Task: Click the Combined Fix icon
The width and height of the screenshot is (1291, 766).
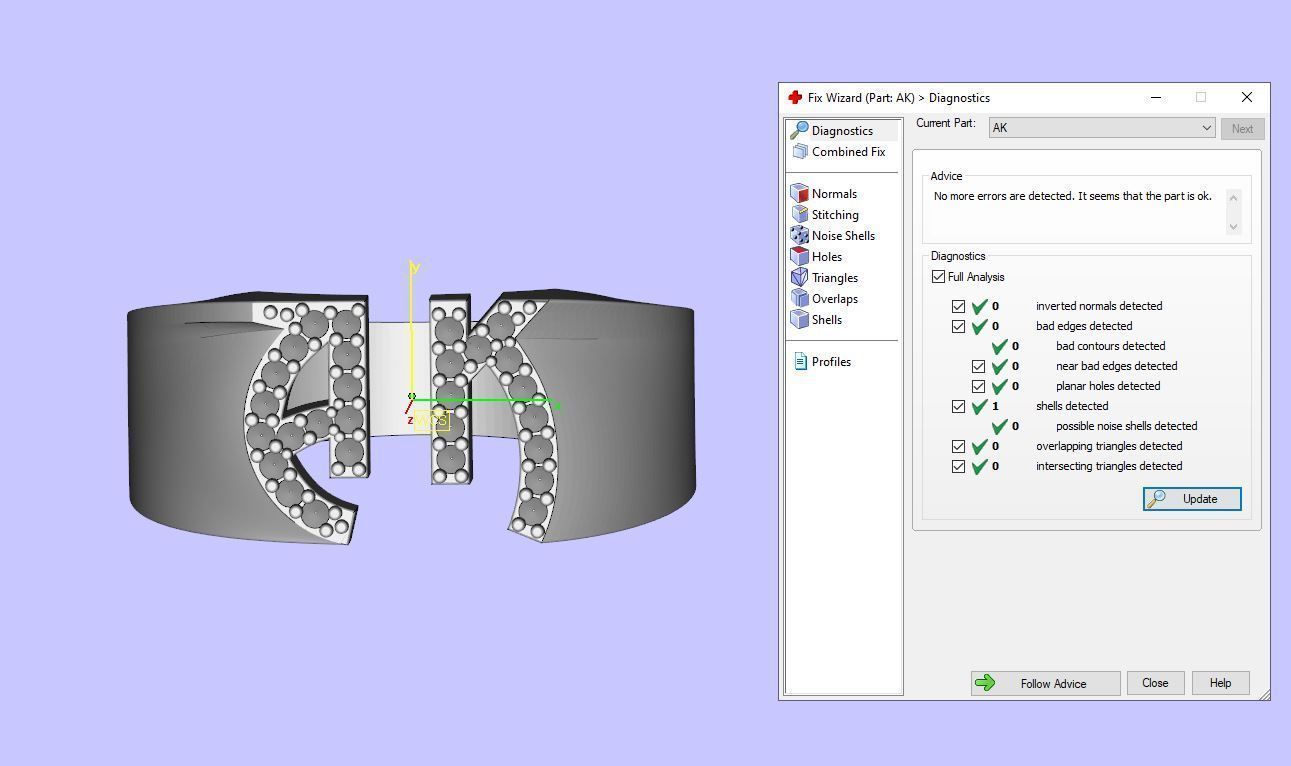Action: click(x=800, y=152)
